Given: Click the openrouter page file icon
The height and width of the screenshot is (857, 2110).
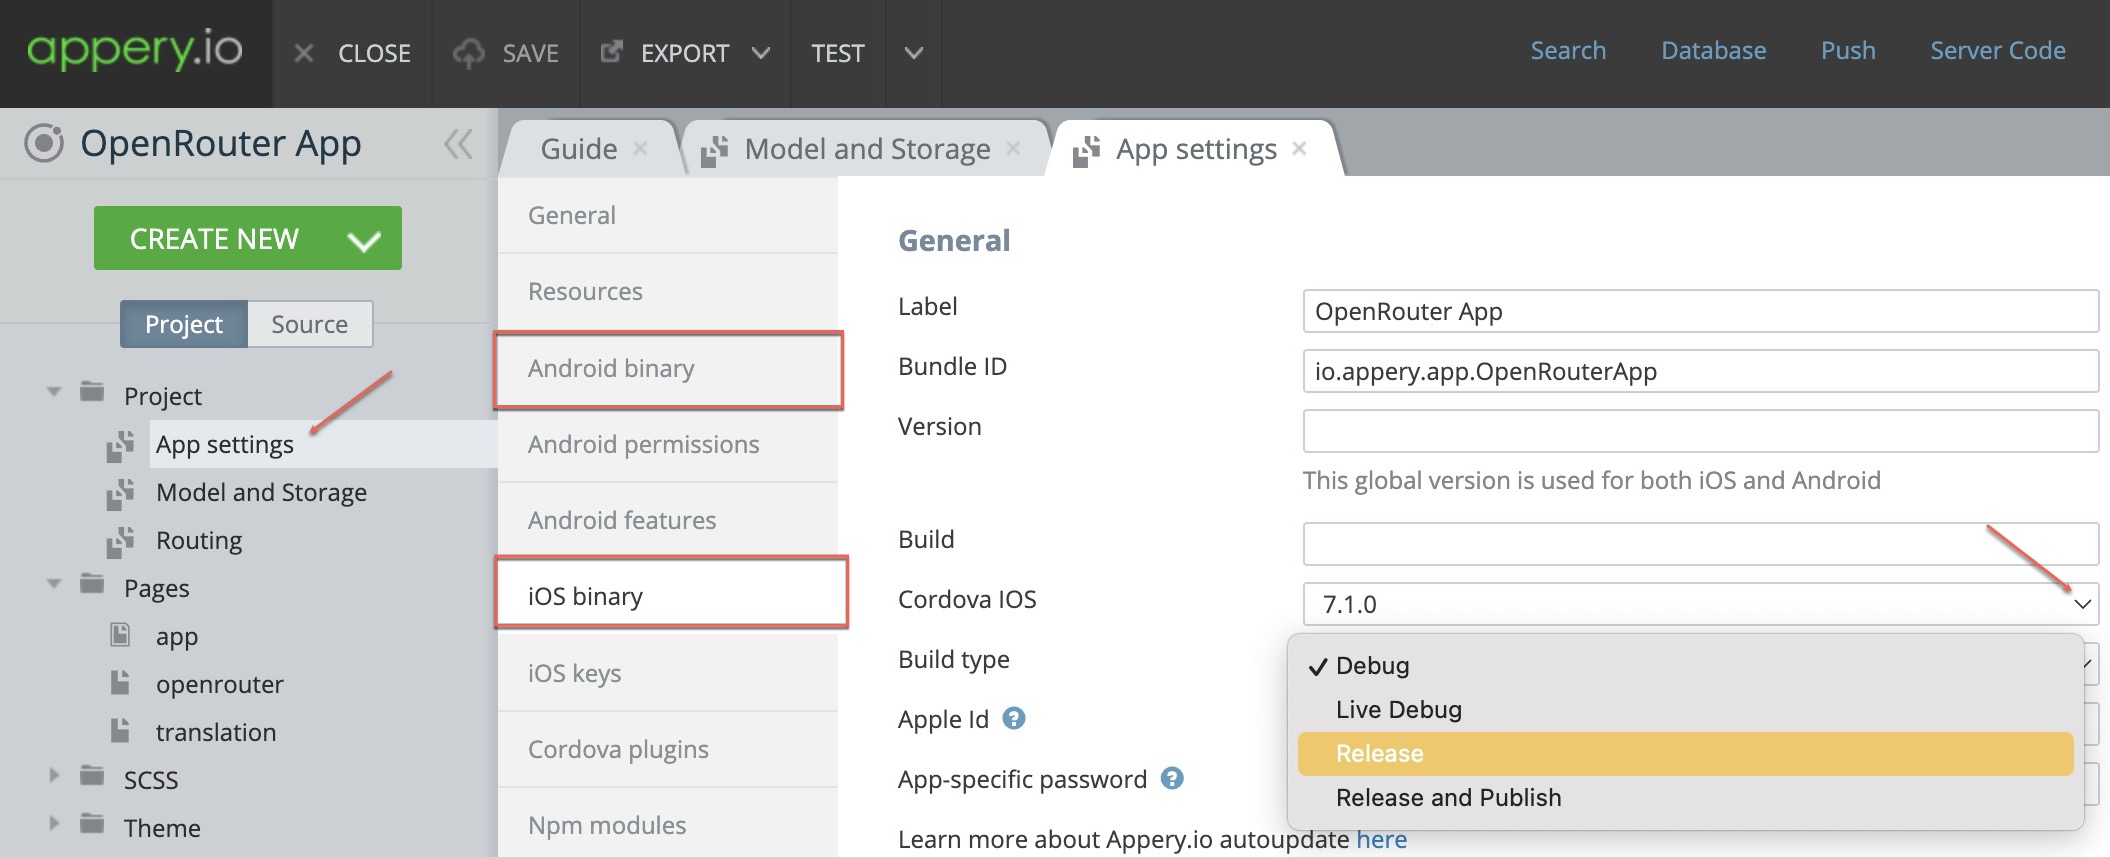Looking at the screenshot, I should pyautogui.click(x=120, y=683).
